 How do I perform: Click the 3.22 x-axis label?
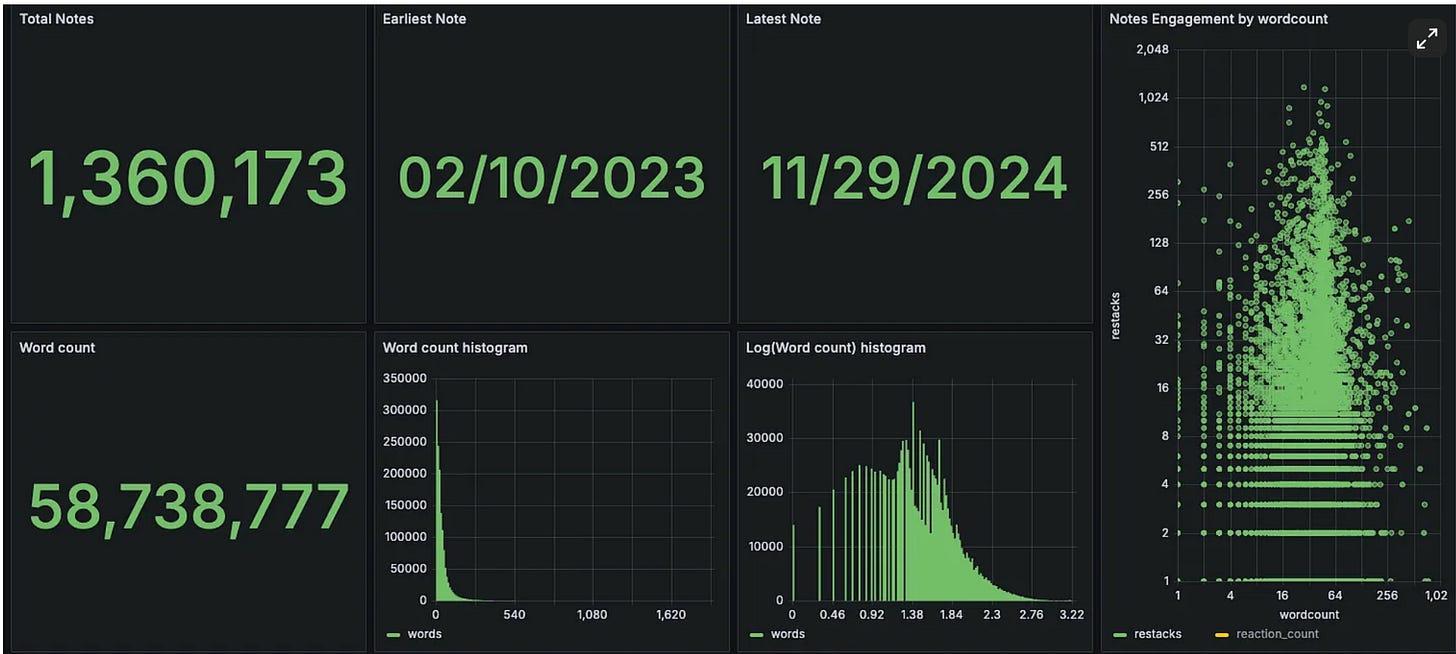click(x=1071, y=614)
